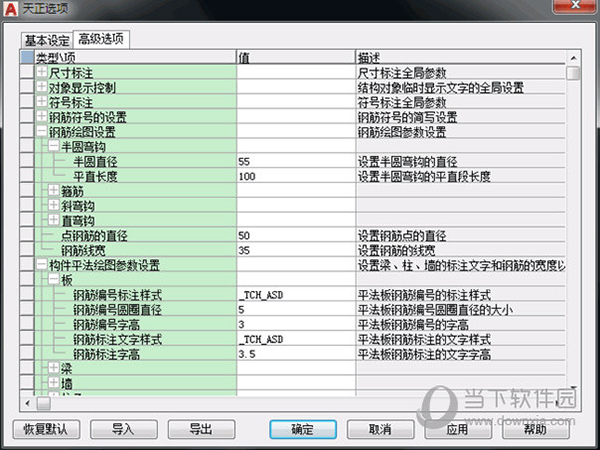Select the 钢筋编号标注样式 tree item
Viewport: 600px width, 450px height.
[117, 295]
